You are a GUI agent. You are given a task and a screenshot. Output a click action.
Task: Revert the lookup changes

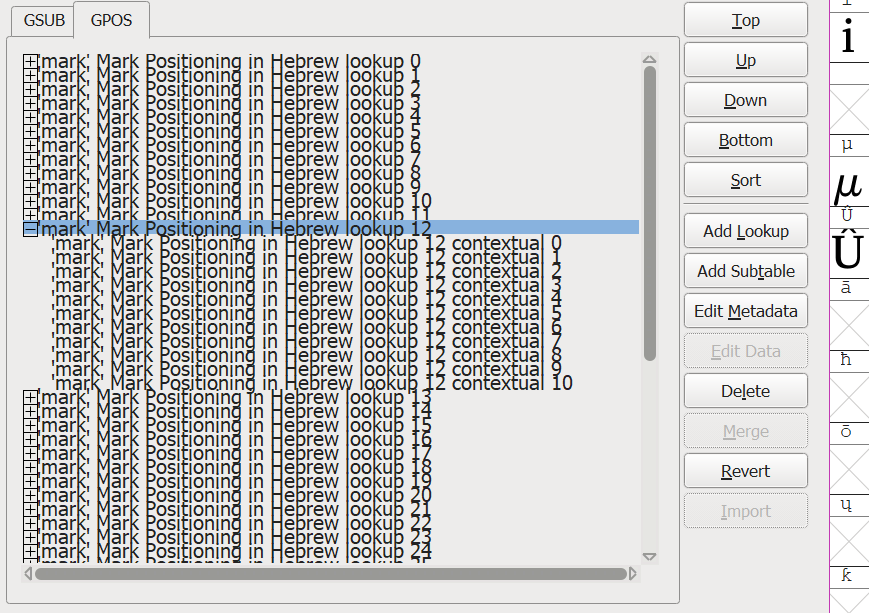point(745,471)
